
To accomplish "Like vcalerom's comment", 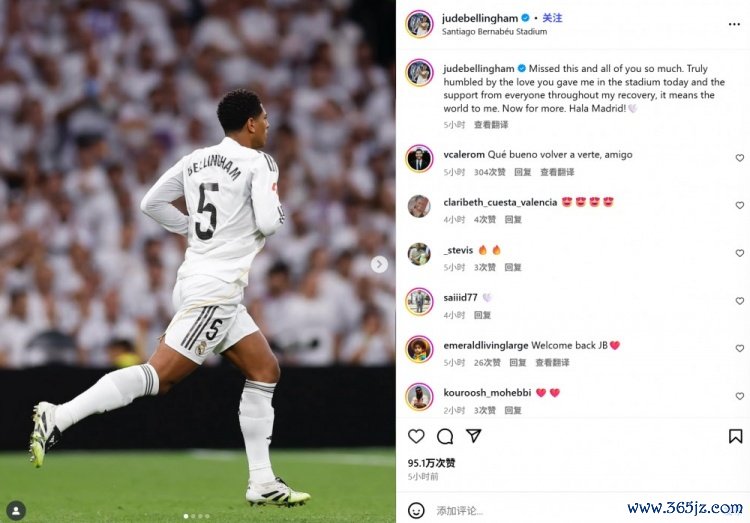I will click(739, 158).
